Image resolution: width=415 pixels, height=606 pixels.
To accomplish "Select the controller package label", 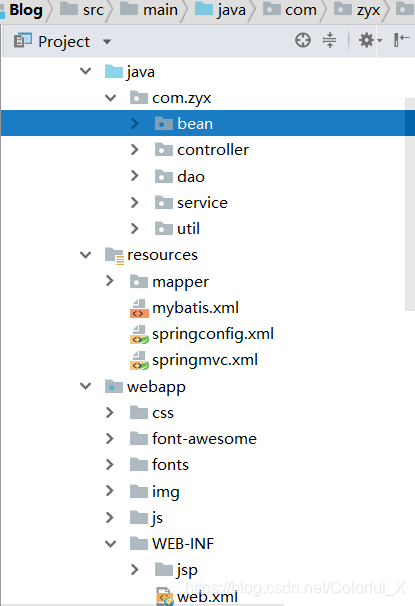I will pyautogui.click(x=213, y=150).
